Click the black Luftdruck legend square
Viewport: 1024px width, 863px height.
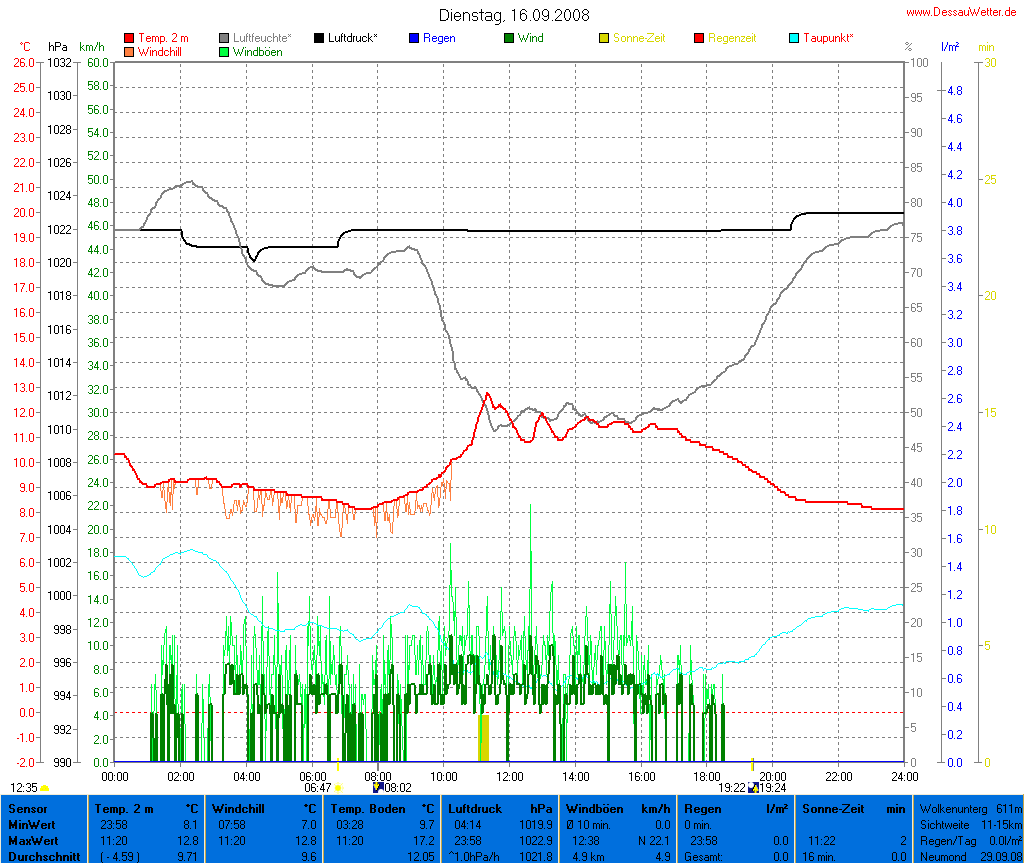point(320,38)
